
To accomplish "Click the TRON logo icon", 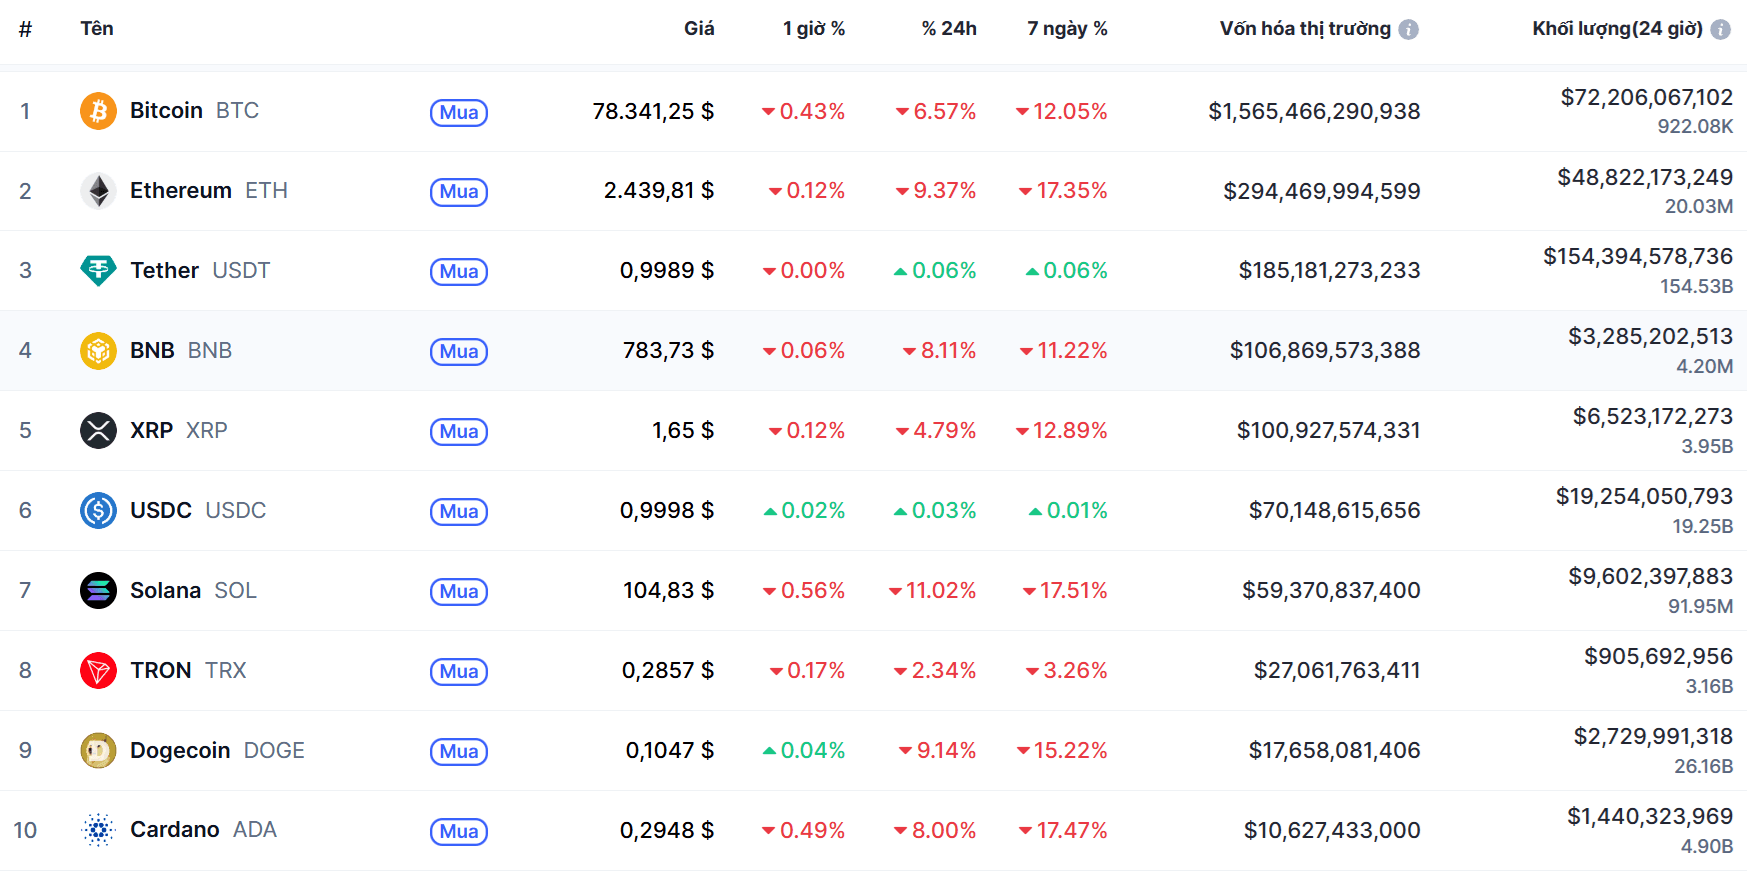I will point(98,671).
